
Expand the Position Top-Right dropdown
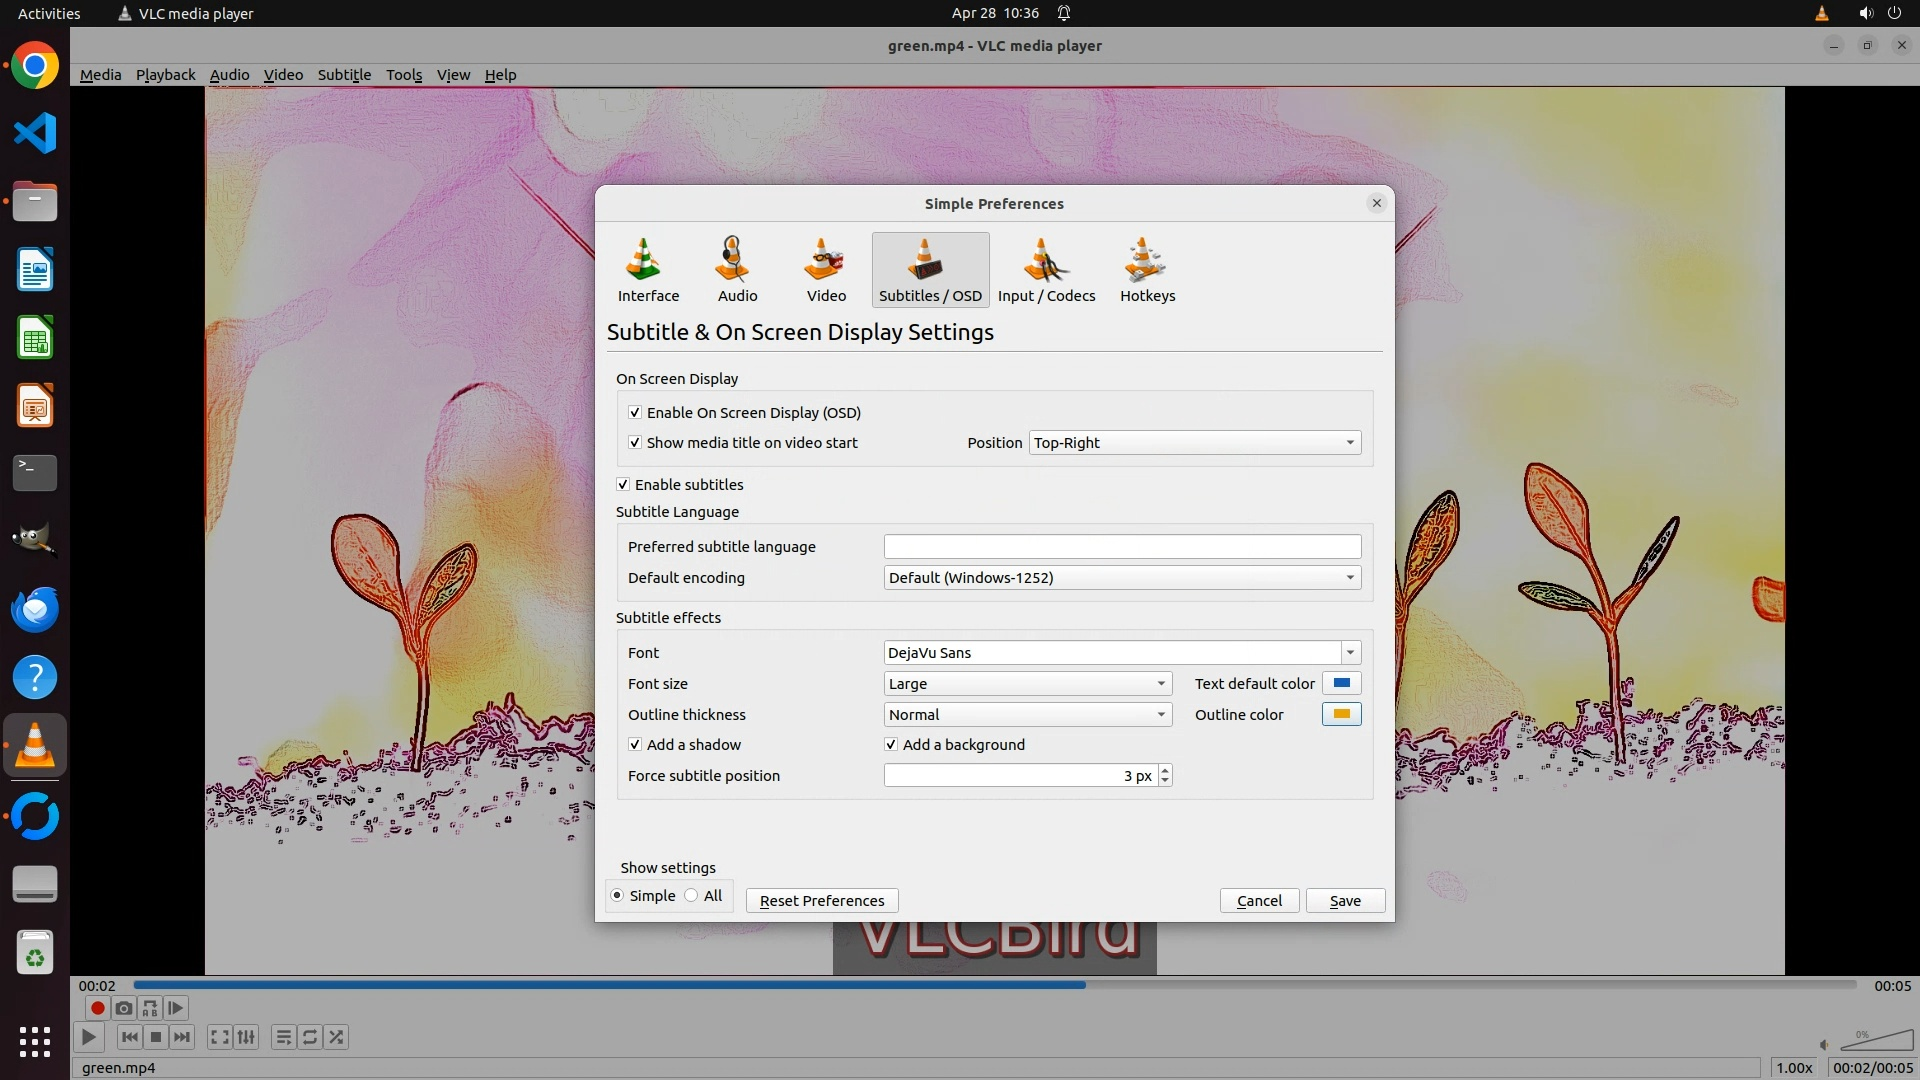coord(1195,443)
